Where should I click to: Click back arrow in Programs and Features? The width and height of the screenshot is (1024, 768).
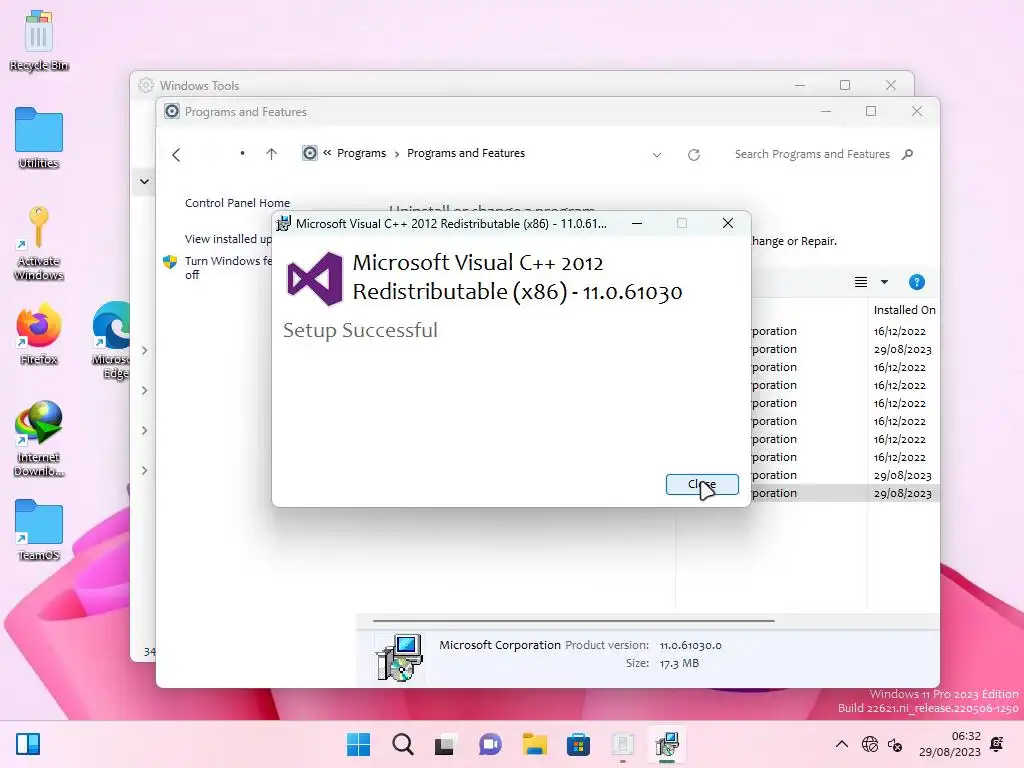pyautogui.click(x=176, y=155)
